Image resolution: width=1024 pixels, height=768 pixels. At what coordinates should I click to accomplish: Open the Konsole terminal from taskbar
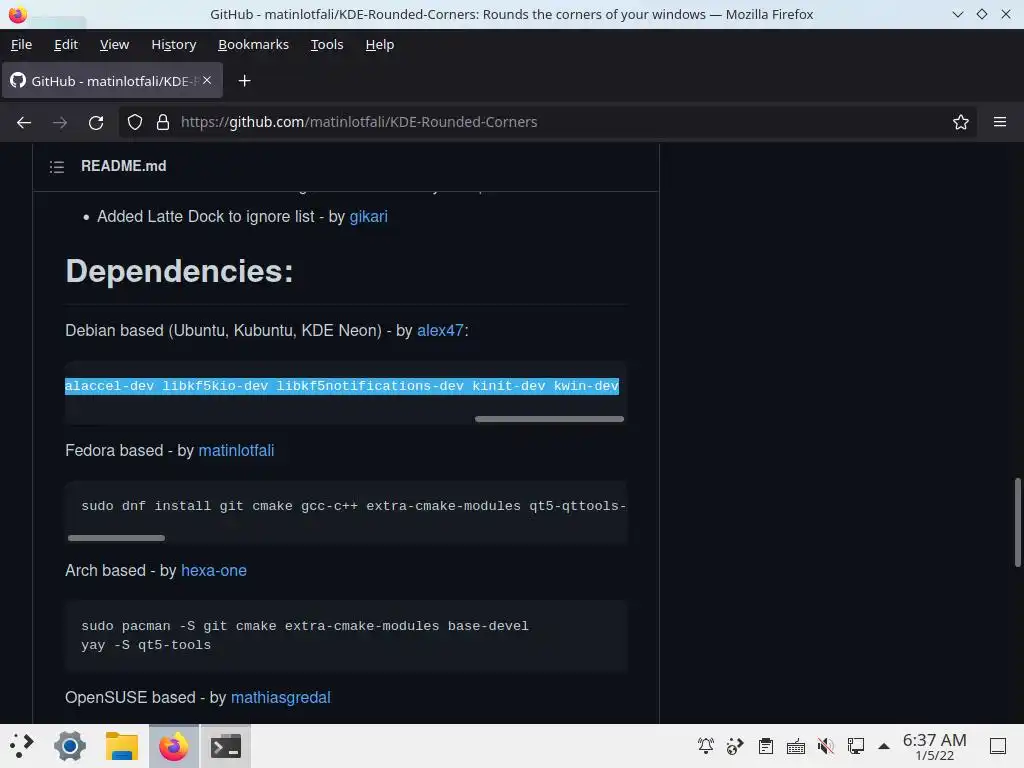pyautogui.click(x=225, y=746)
